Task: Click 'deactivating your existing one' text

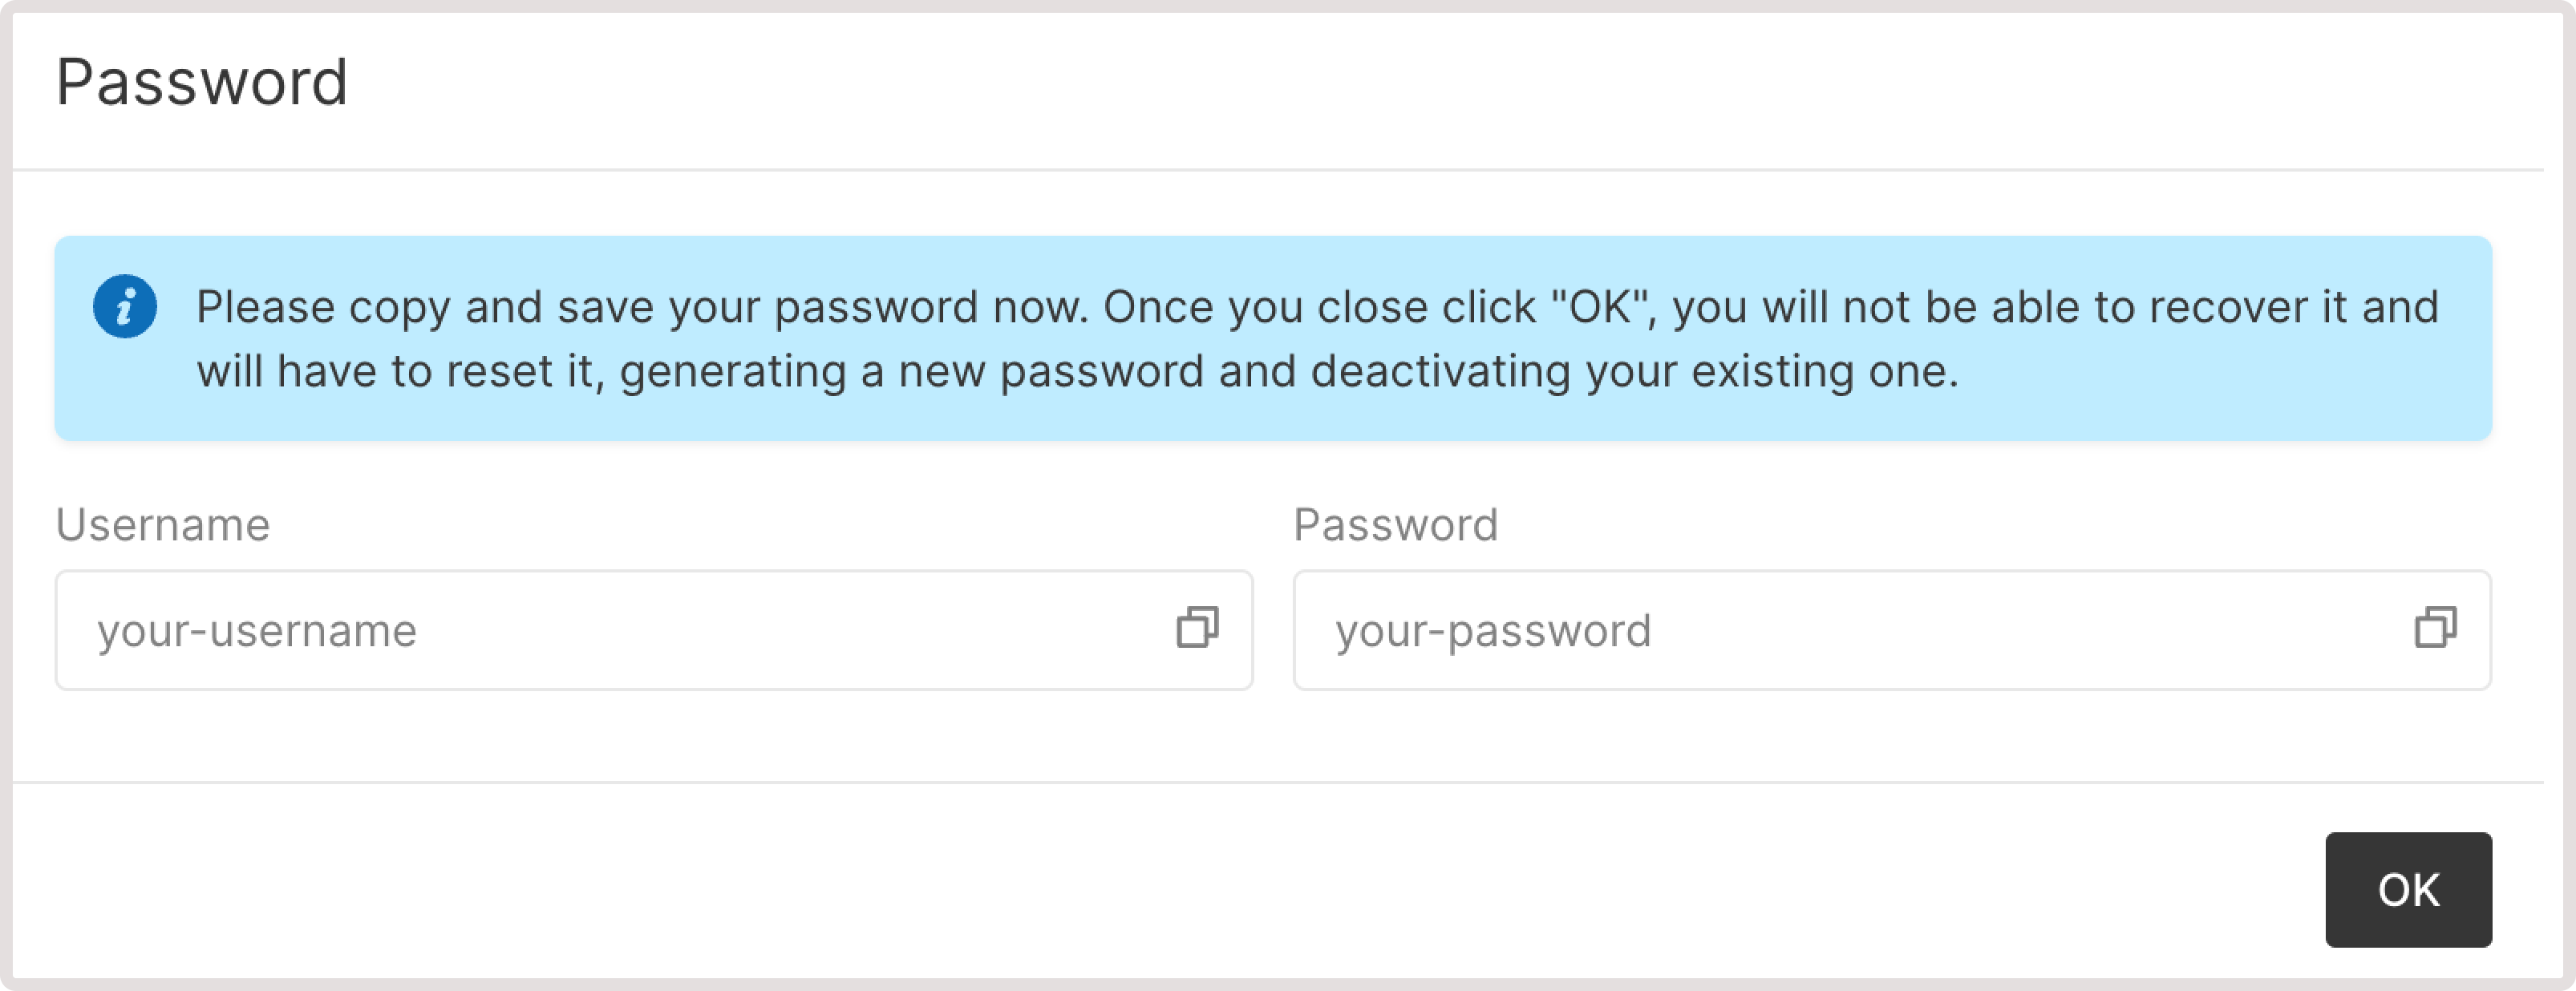Action: (x=1634, y=371)
